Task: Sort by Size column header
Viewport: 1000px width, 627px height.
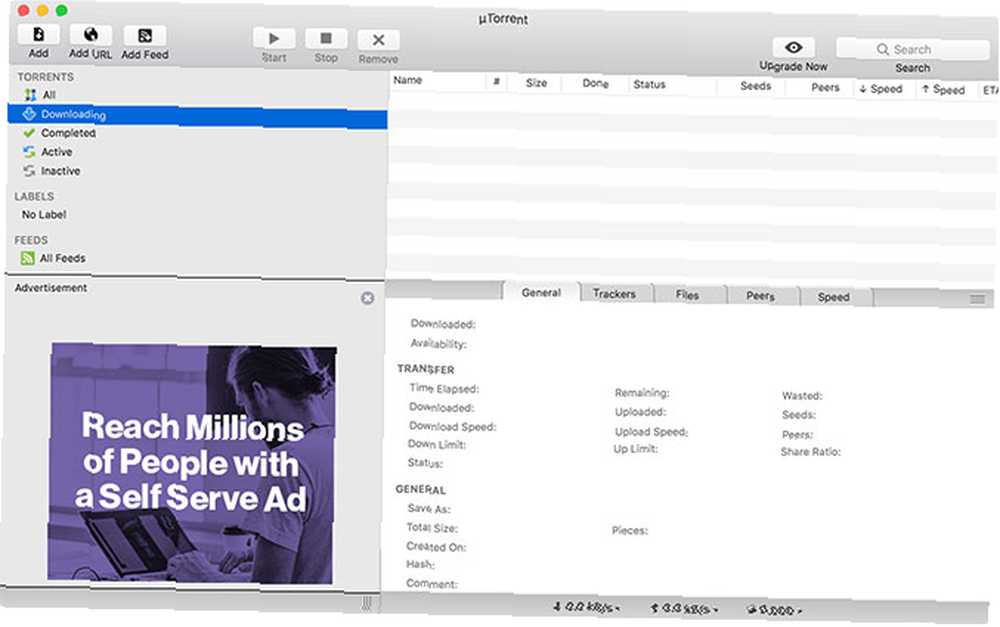Action: pyautogui.click(x=536, y=83)
